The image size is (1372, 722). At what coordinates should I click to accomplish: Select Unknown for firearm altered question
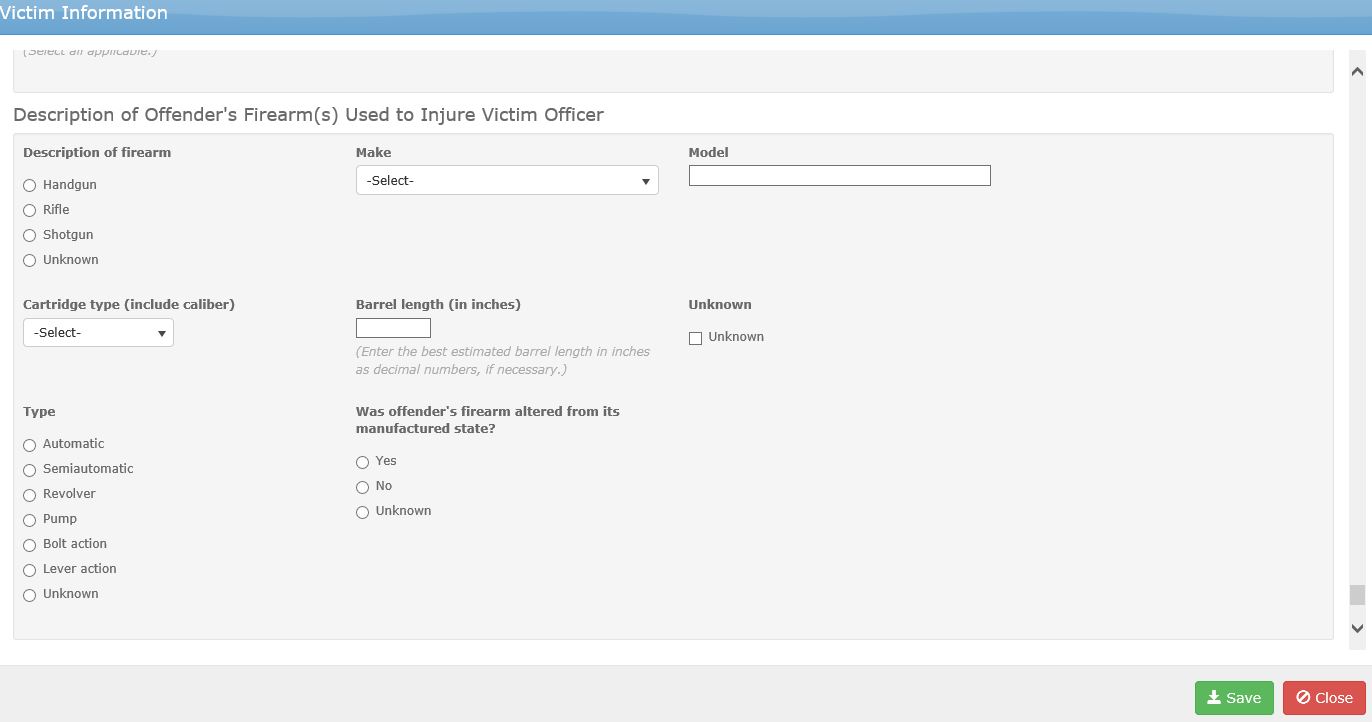[x=363, y=512]
